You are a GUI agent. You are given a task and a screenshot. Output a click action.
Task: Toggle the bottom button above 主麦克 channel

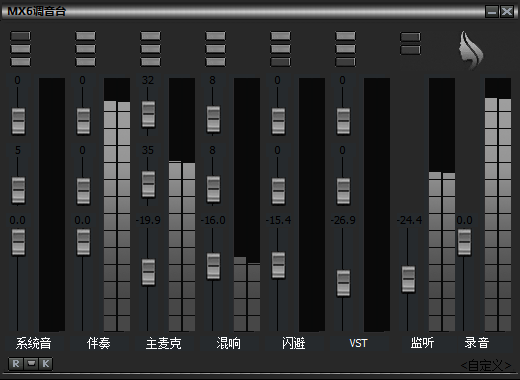(x=150, y=62)
